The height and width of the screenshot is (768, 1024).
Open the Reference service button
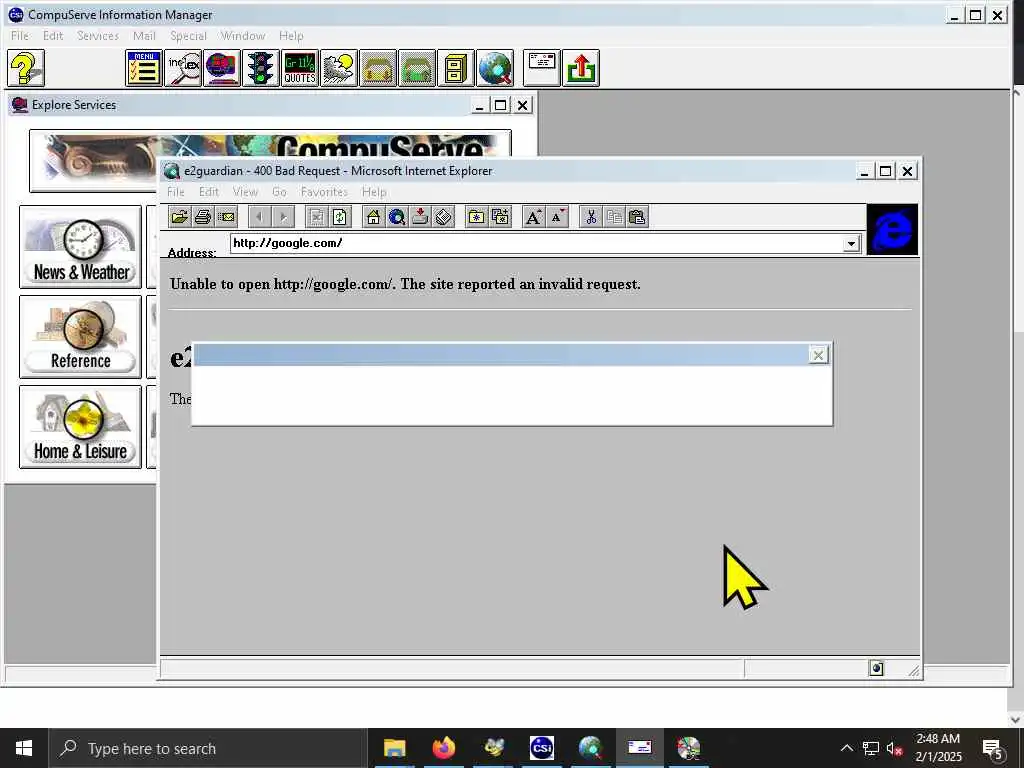click(x=80, y=337)
